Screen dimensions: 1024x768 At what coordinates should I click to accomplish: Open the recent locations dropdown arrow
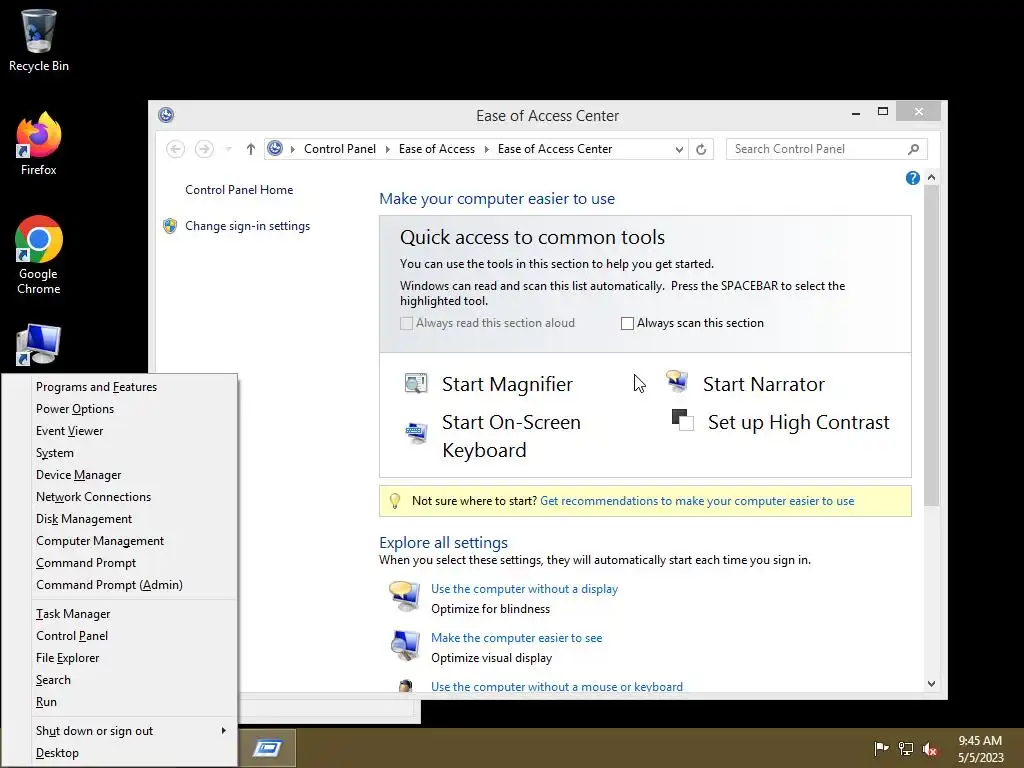(x=228, y=150)
